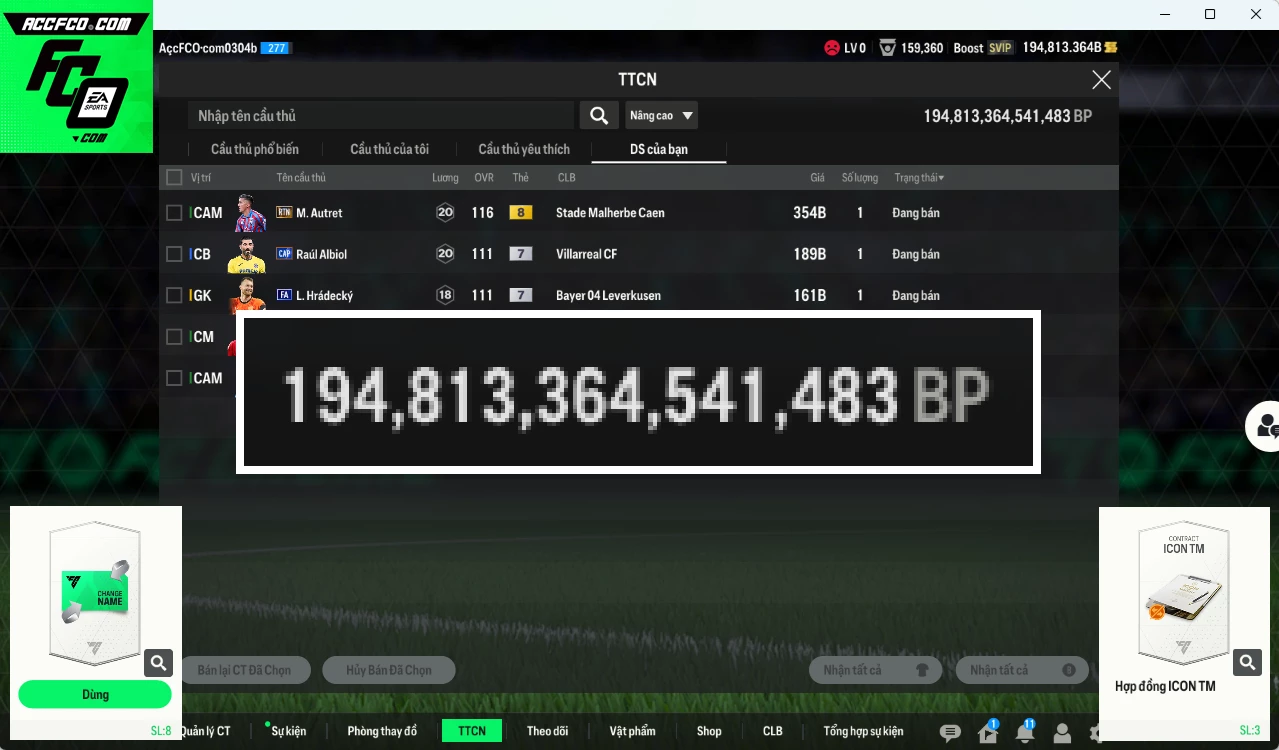Open the mailbox icon with badge 1

point(988,732)
